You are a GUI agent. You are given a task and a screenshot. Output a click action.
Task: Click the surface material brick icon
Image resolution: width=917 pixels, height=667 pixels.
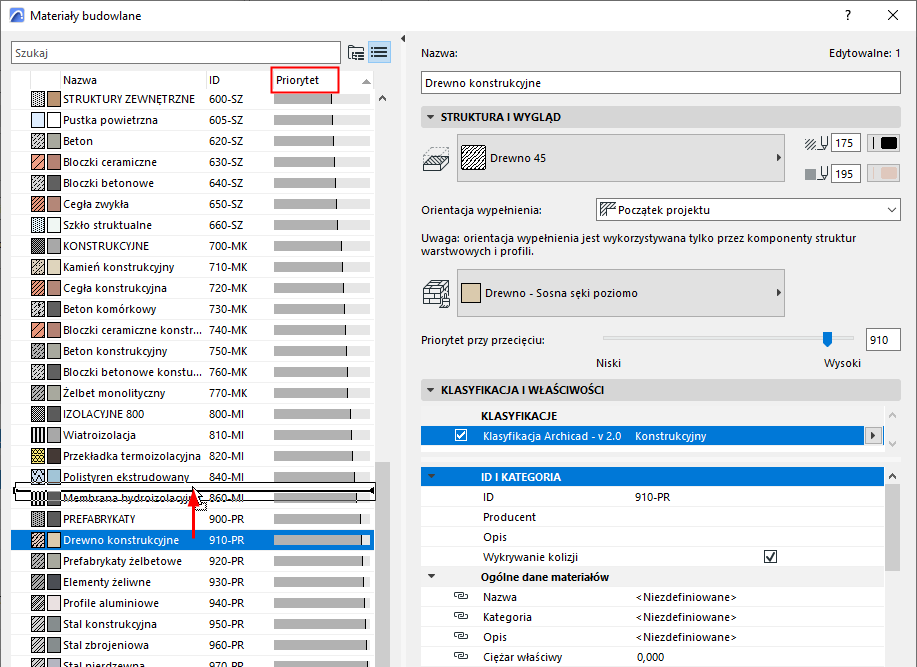(x=436, y=293)
